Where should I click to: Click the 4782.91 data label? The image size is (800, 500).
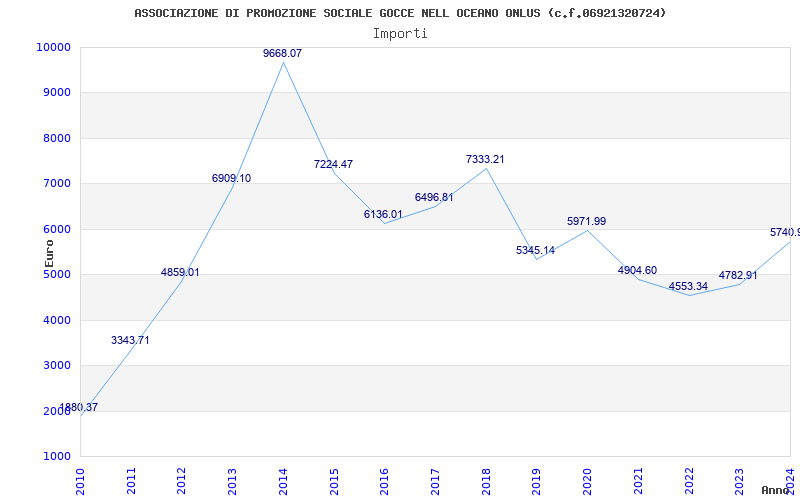(x=738, y=276)
